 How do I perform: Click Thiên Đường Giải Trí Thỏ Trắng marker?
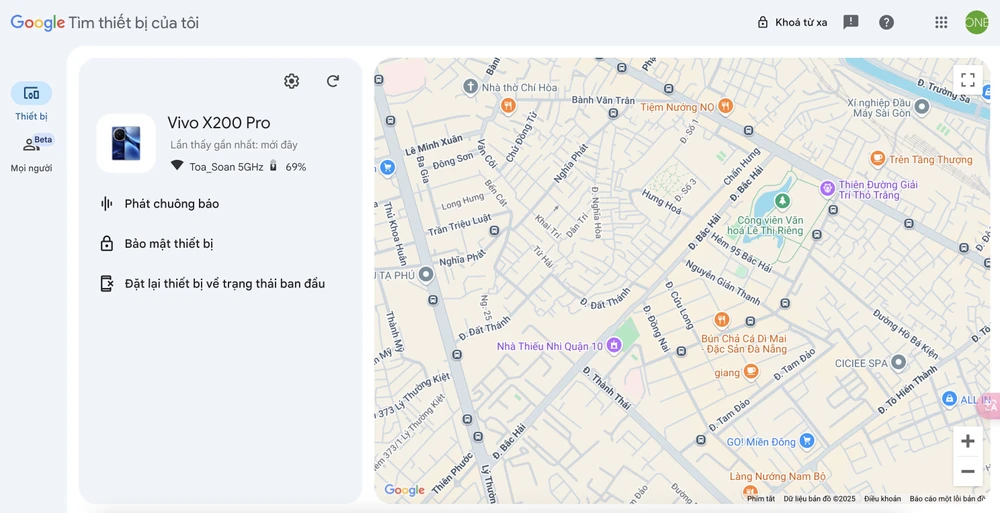coord(827,188)
